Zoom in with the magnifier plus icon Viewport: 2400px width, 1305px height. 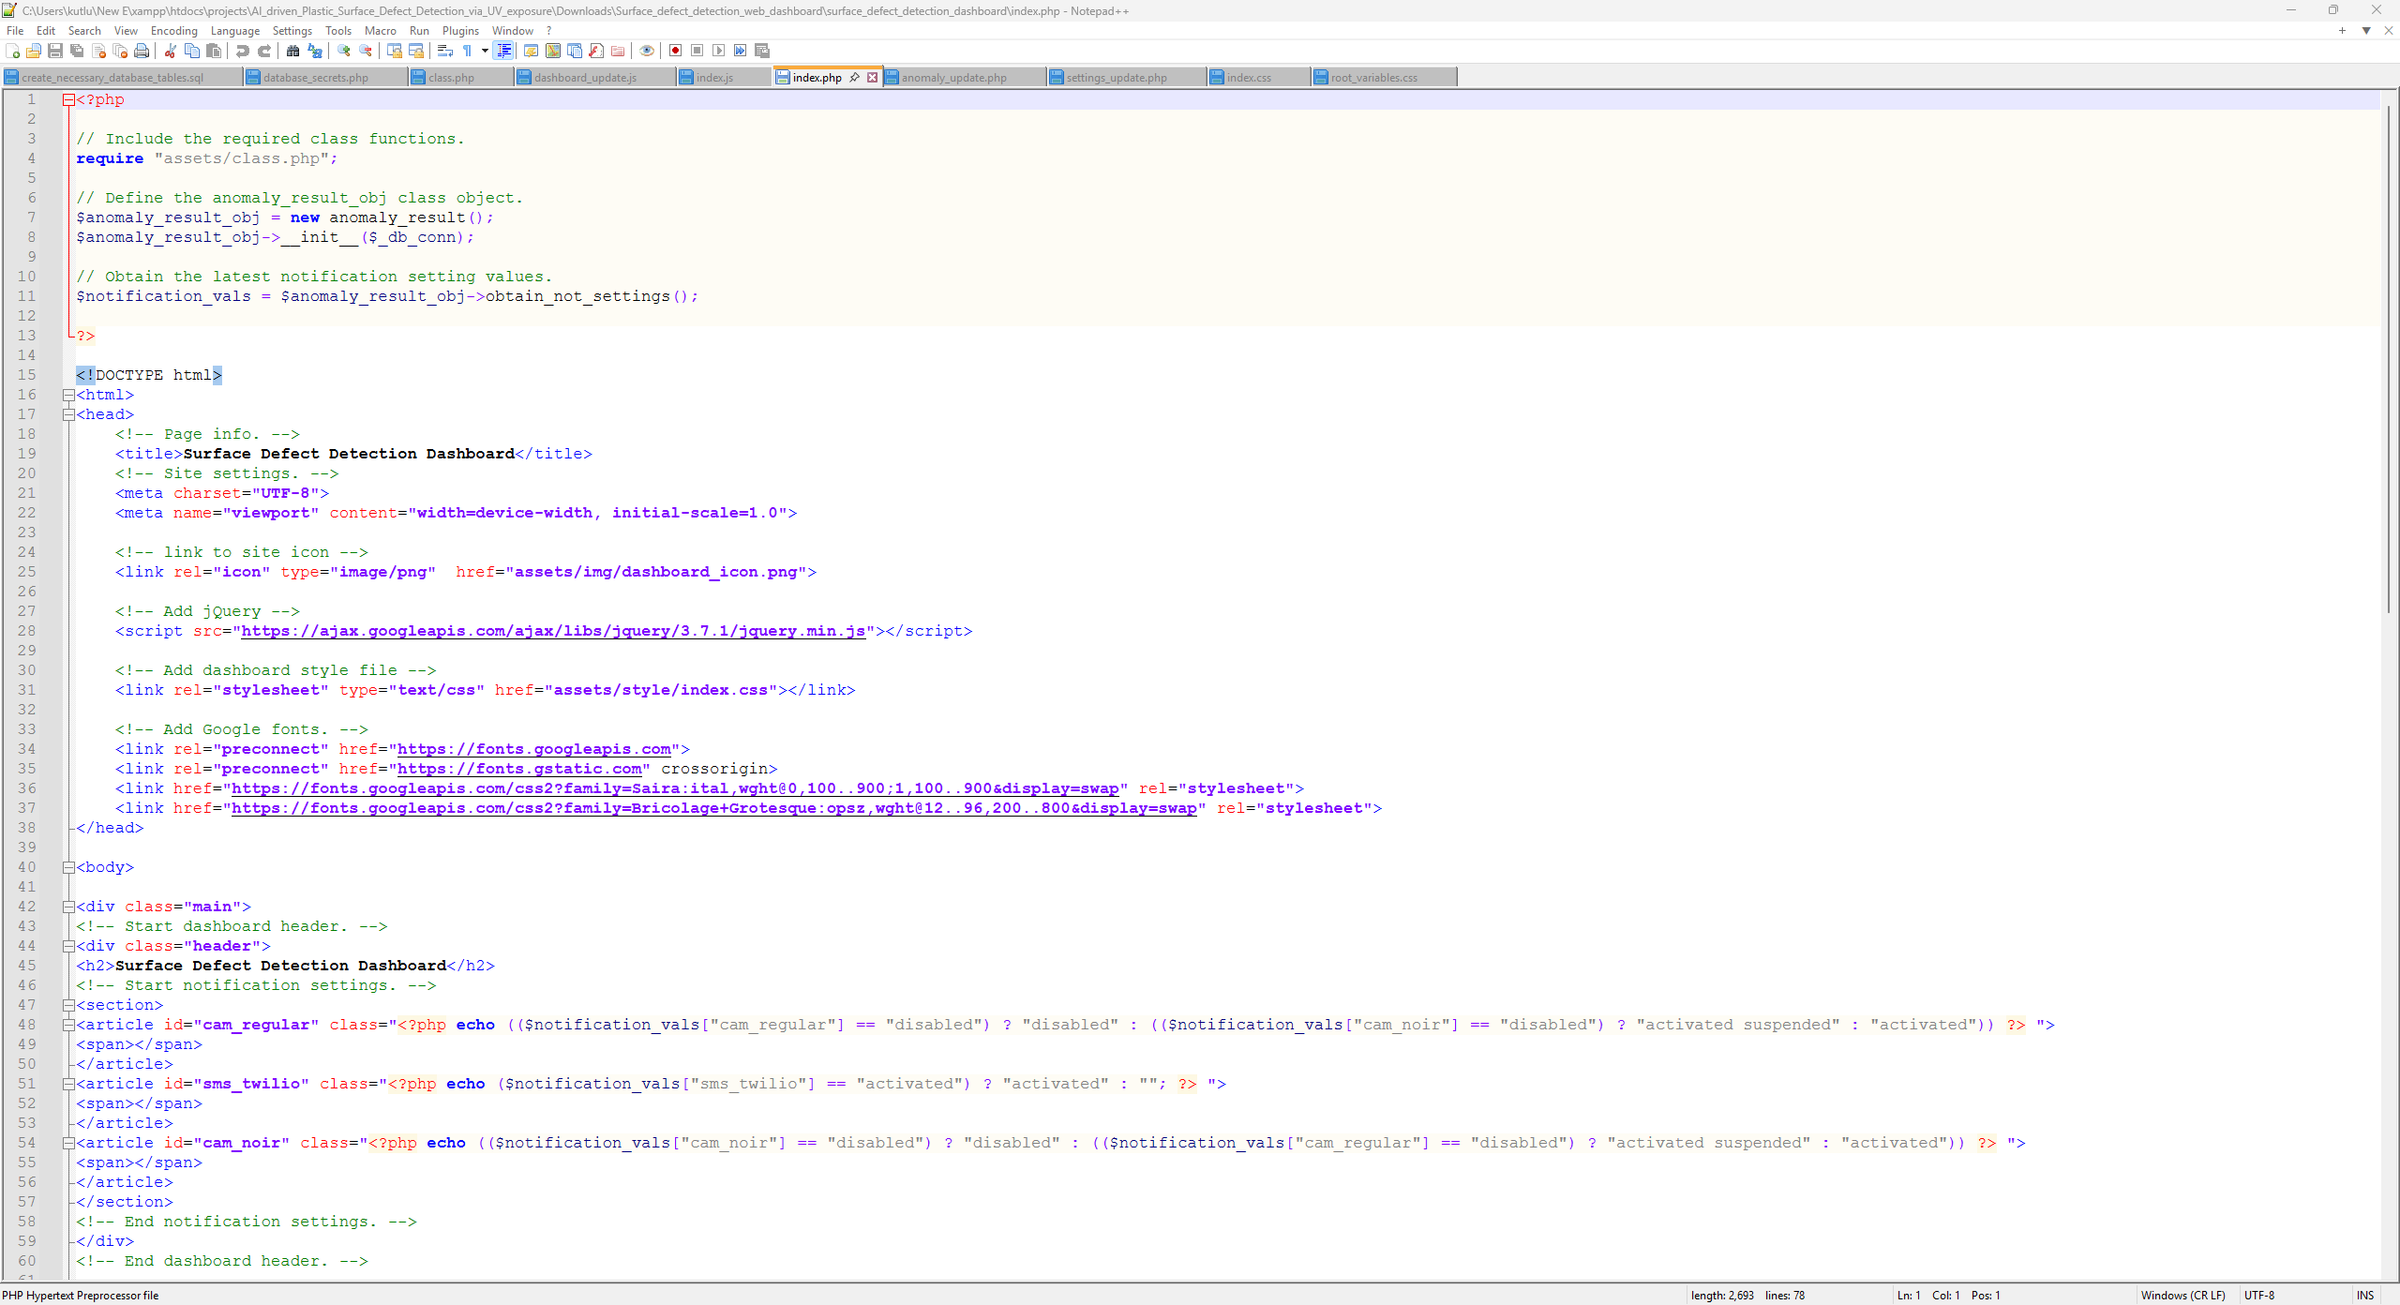tap(343, 50)
